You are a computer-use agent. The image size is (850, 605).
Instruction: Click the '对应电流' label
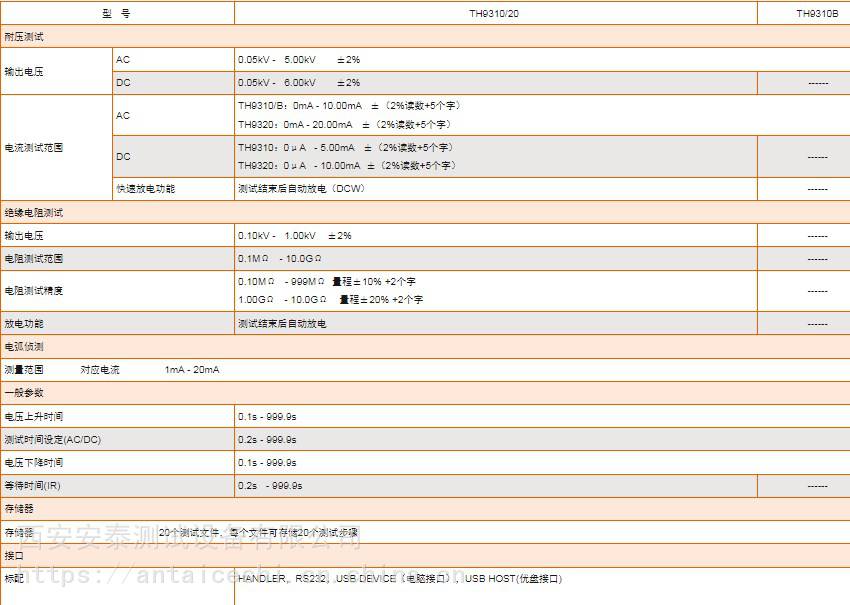tap(100, 370)
